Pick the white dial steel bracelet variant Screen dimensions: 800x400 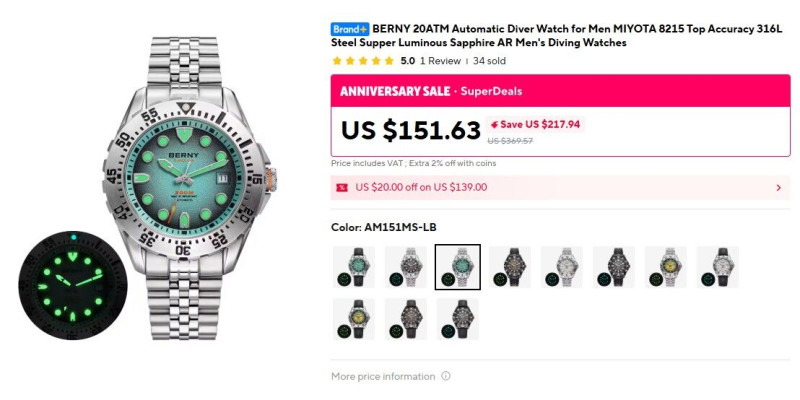(562, 267)
